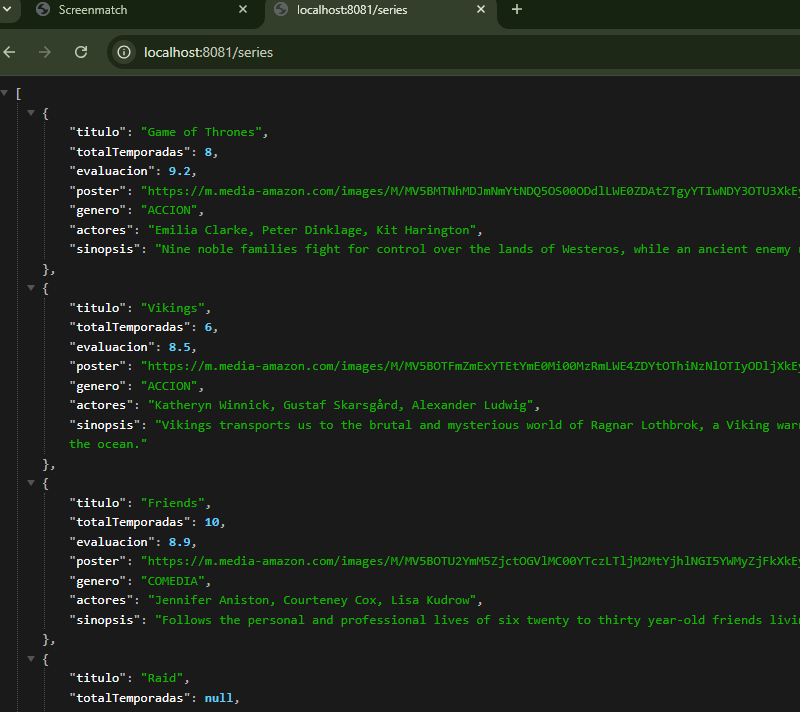Screen dimensions: 800x712
Task: Click totalTemporadas value 6
Action: coord(208,327)
